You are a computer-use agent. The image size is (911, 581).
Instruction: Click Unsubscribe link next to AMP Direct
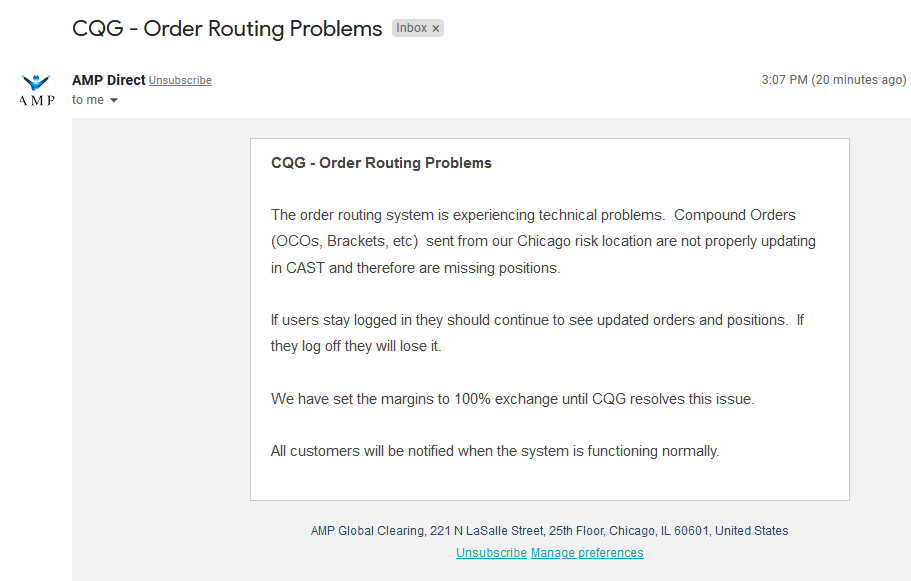[180, 81]
